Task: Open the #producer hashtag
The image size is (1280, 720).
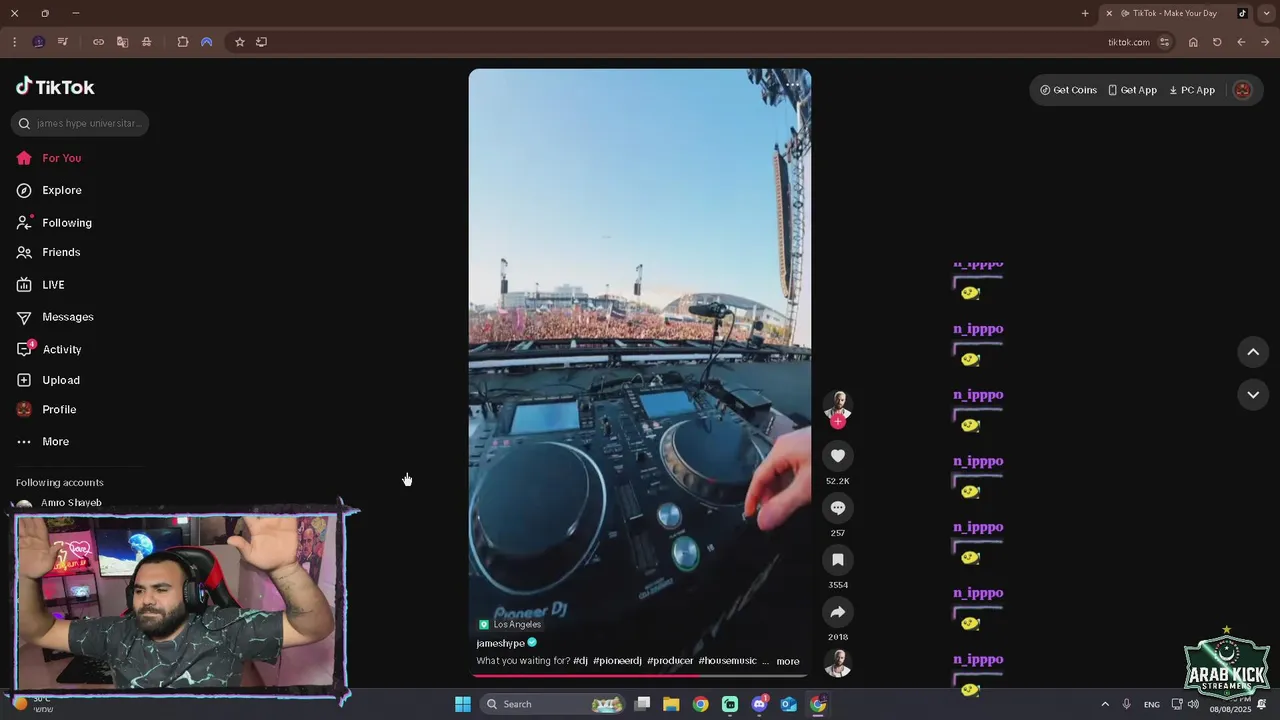Action: pos(670,661)
